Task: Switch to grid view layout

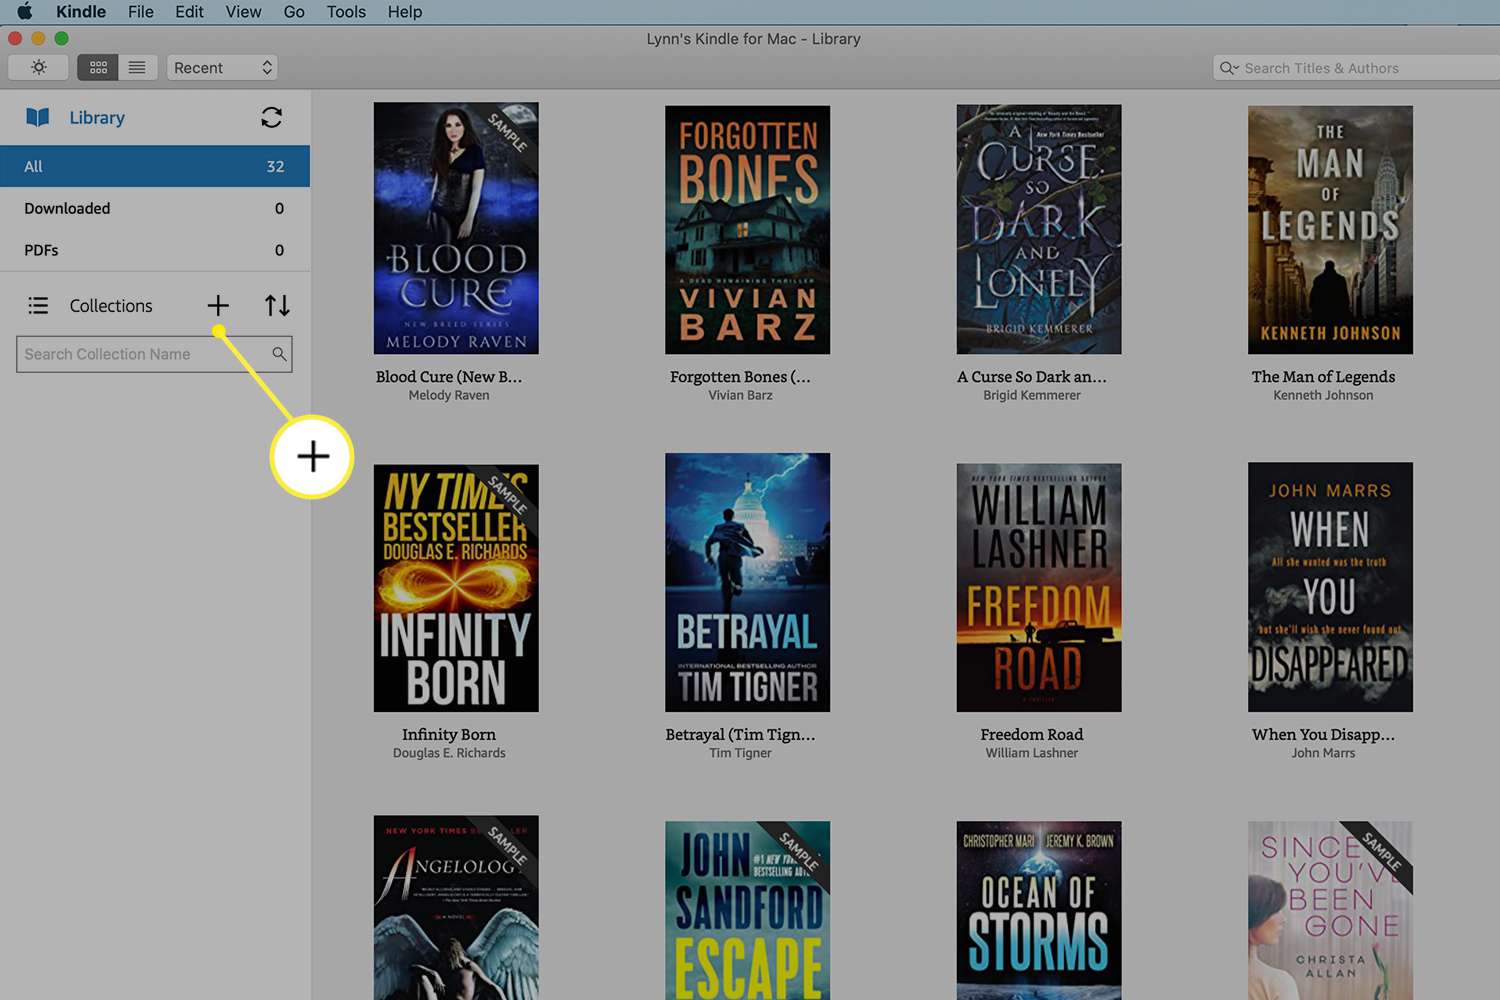Action: click(98, 67)
